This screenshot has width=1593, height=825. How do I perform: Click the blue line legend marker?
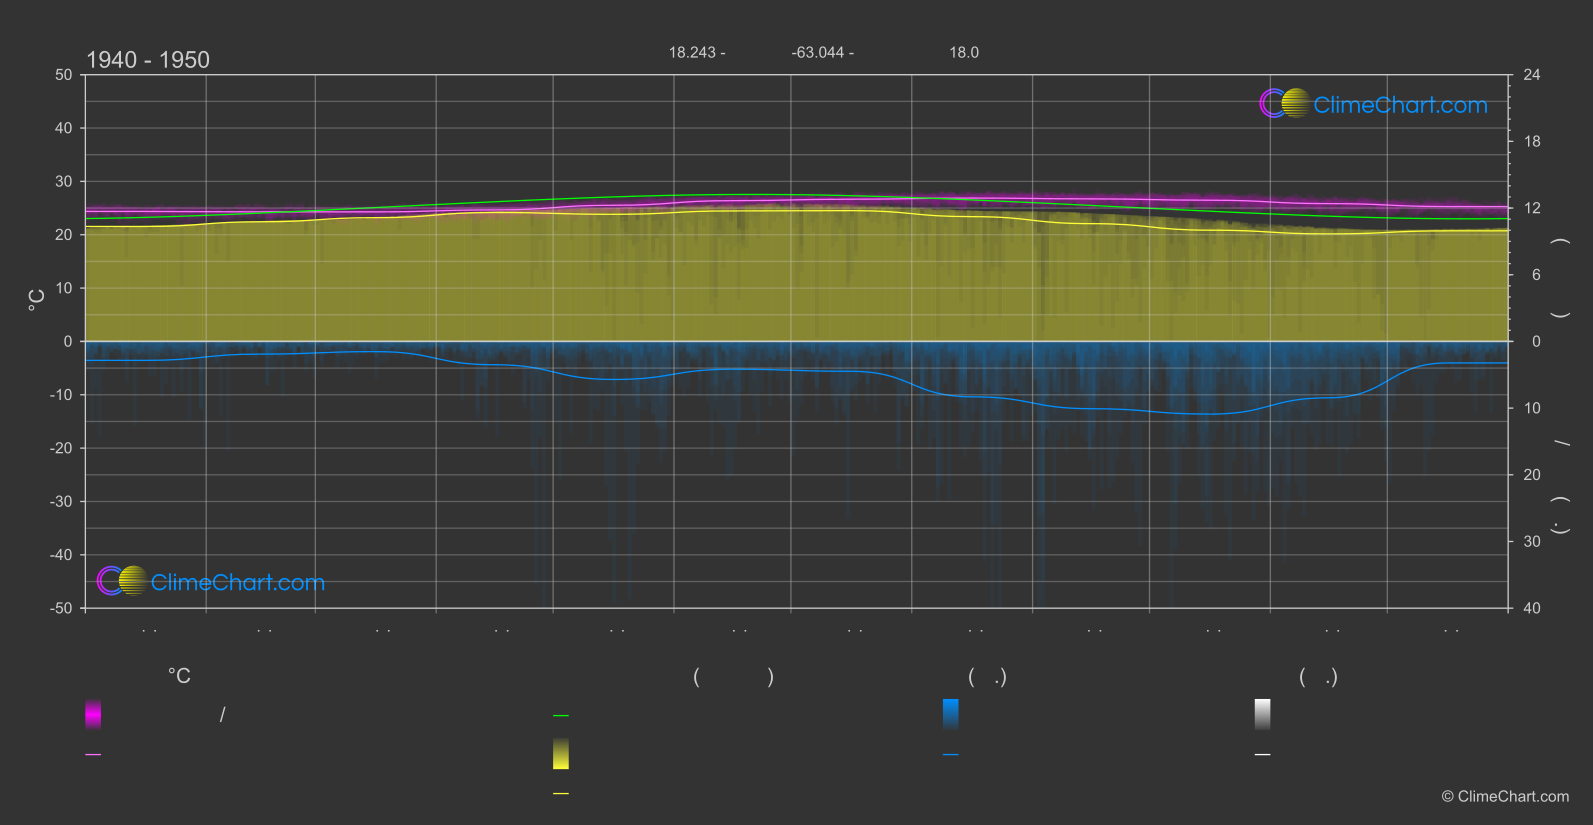[x=951, y=755]
